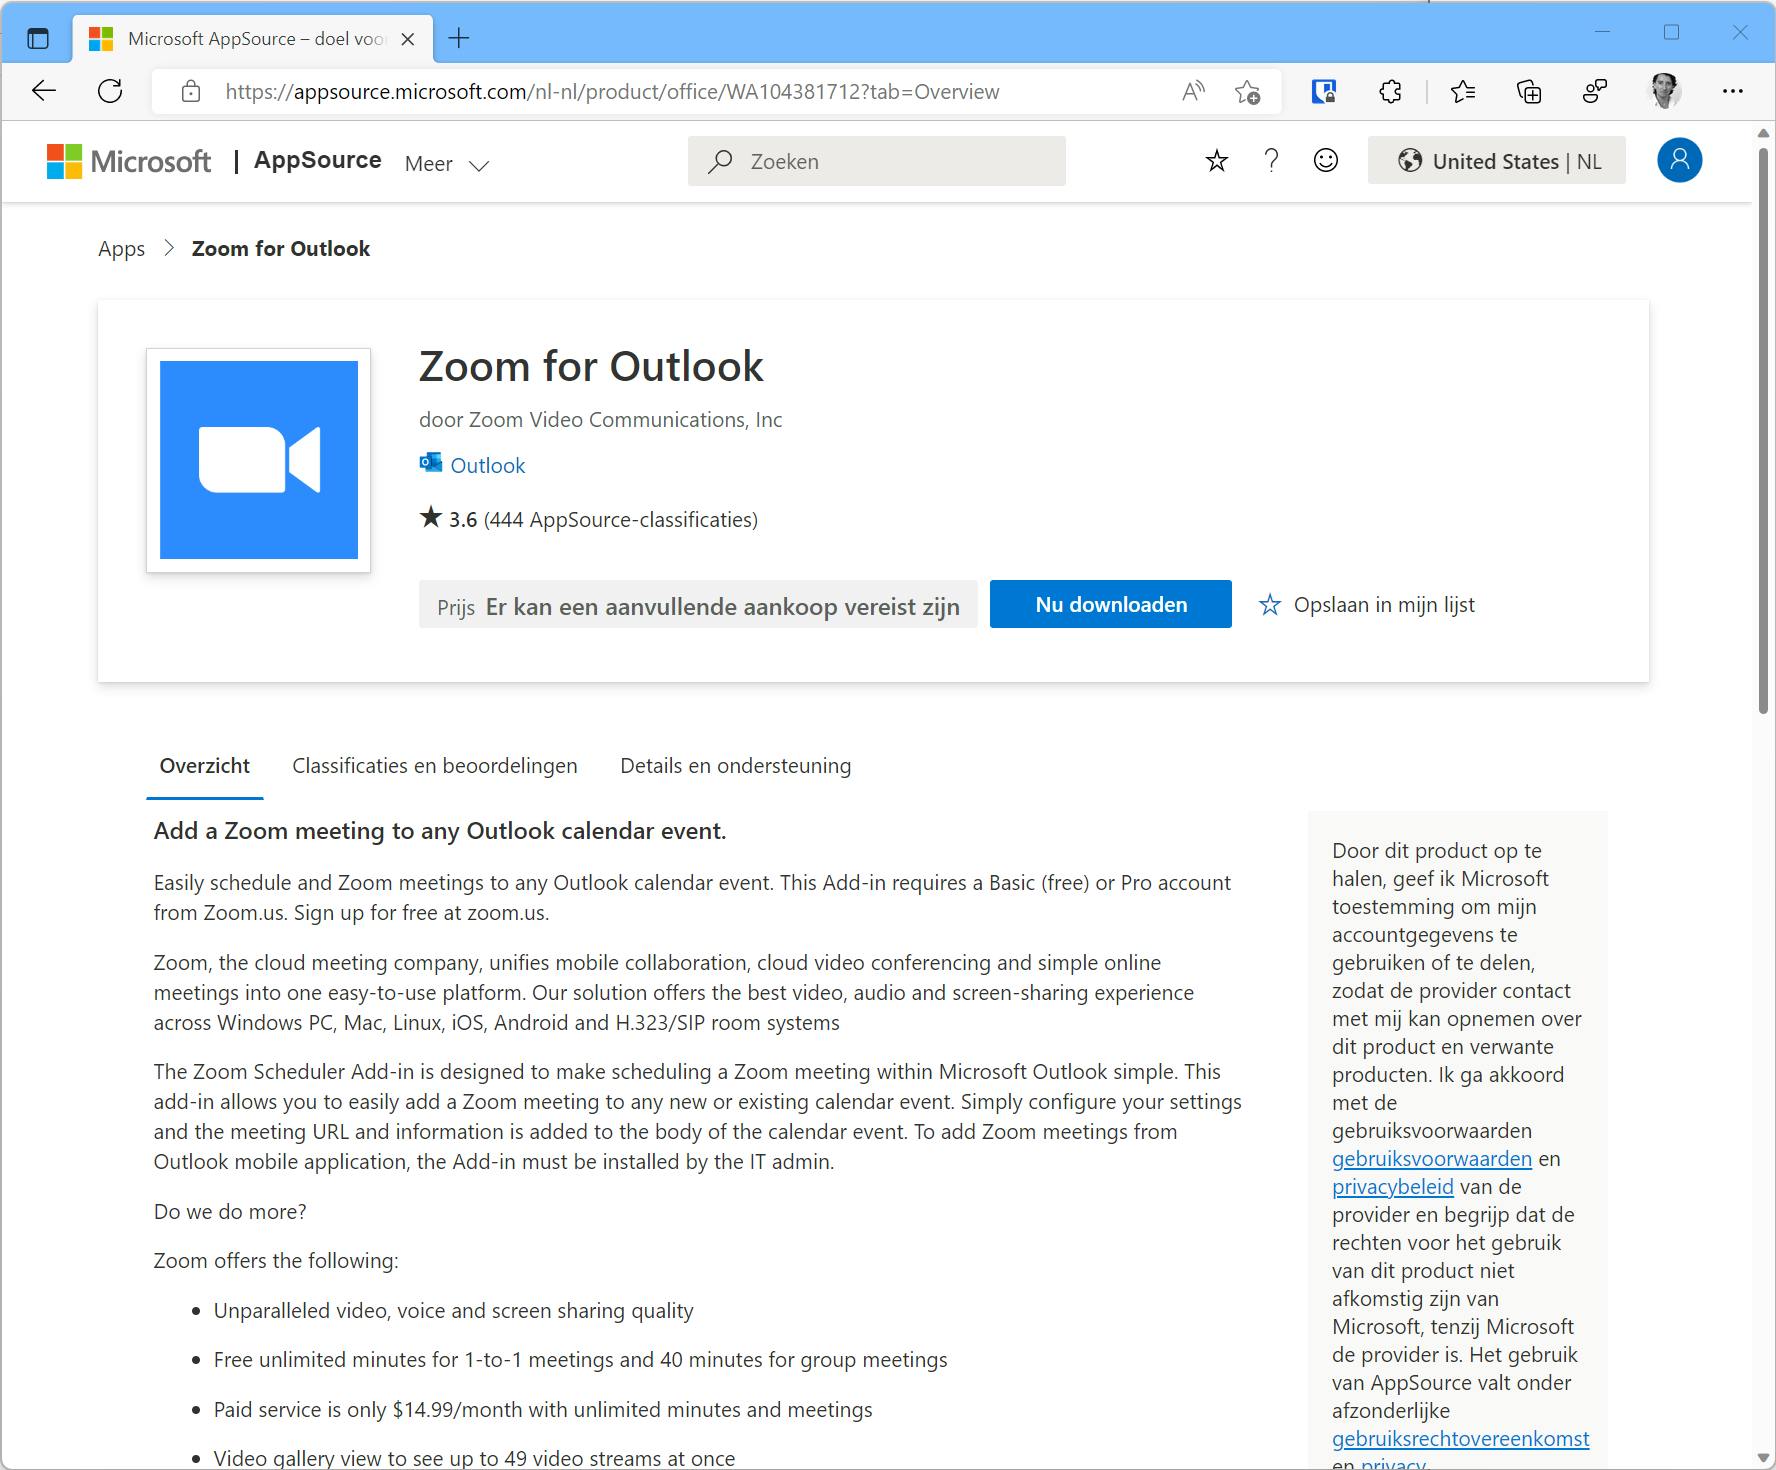Viewport: 1776px width, 1470px height.
Task: Click the aanvullende aankoop vereist price note
Action: 698,604
